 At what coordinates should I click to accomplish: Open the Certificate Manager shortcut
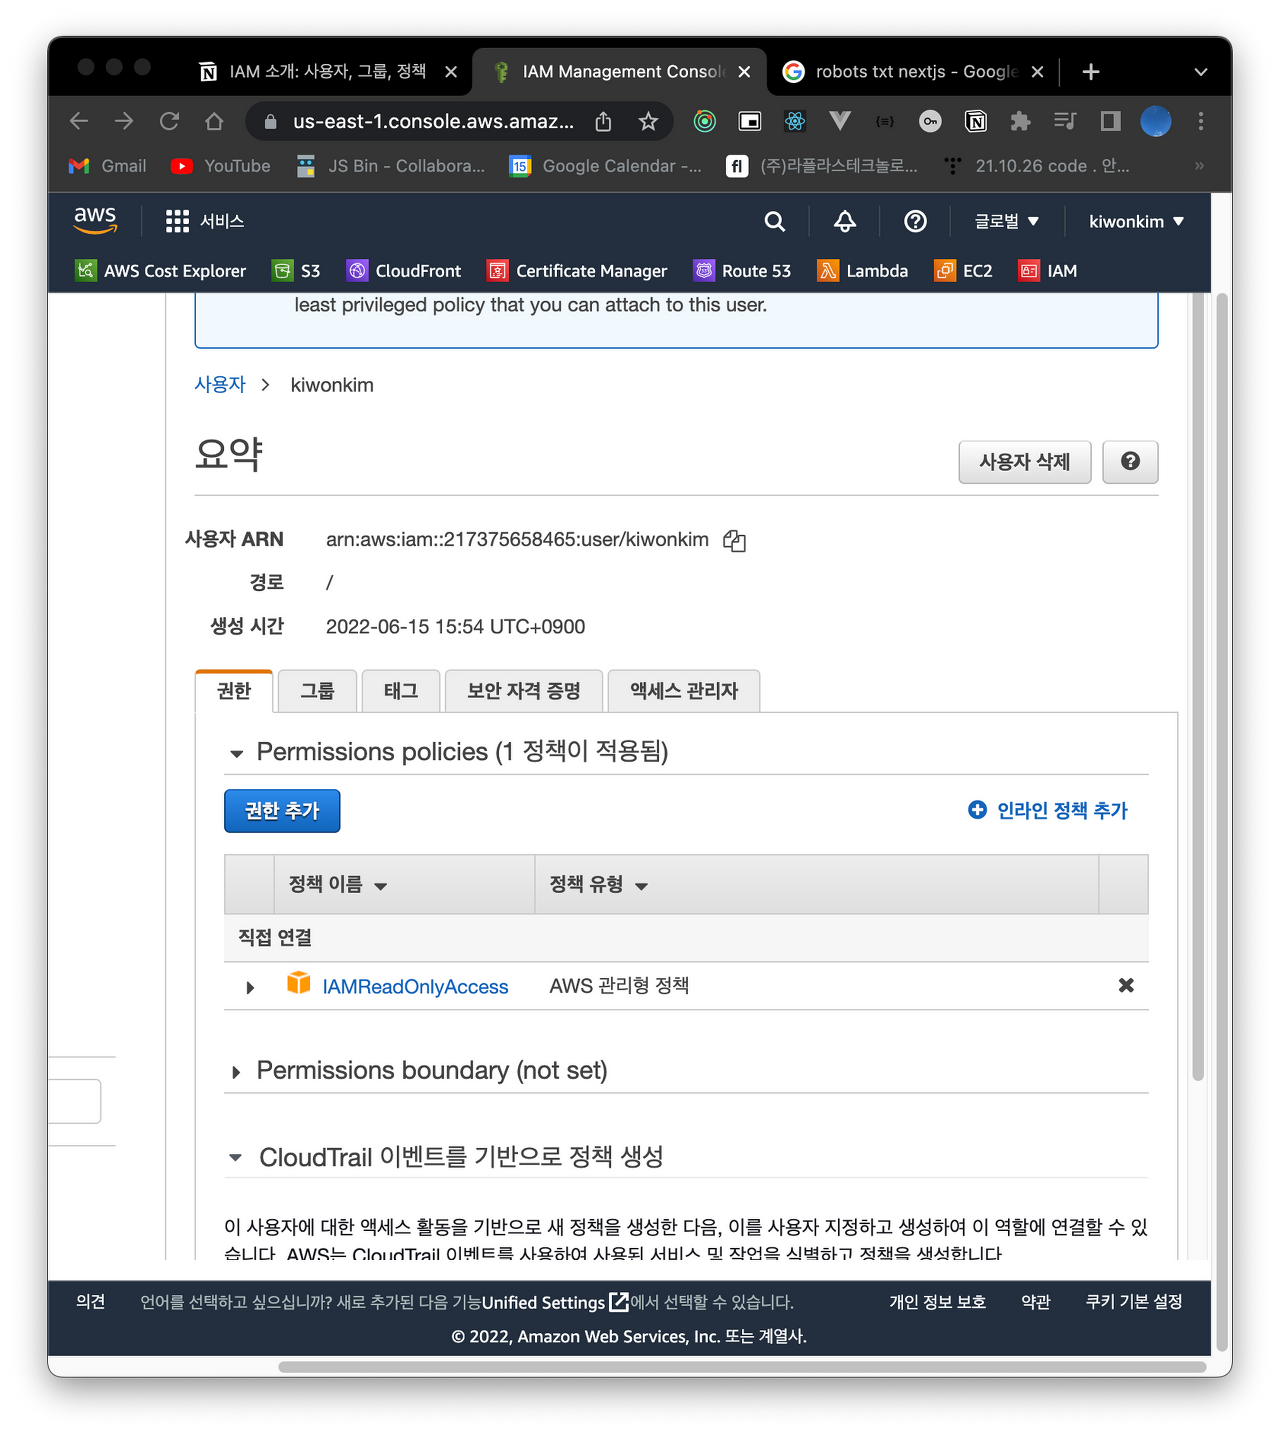(x=577, y=271)
